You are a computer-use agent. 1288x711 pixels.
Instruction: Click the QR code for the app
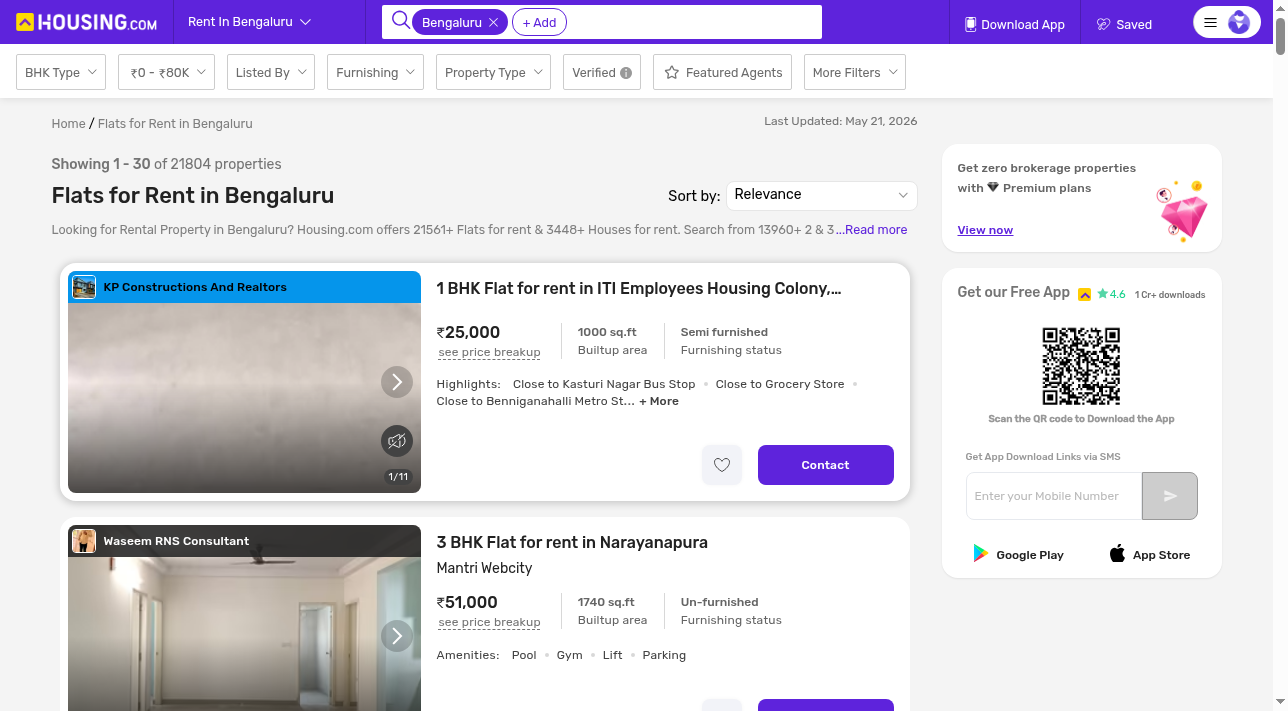[1081, 366]
